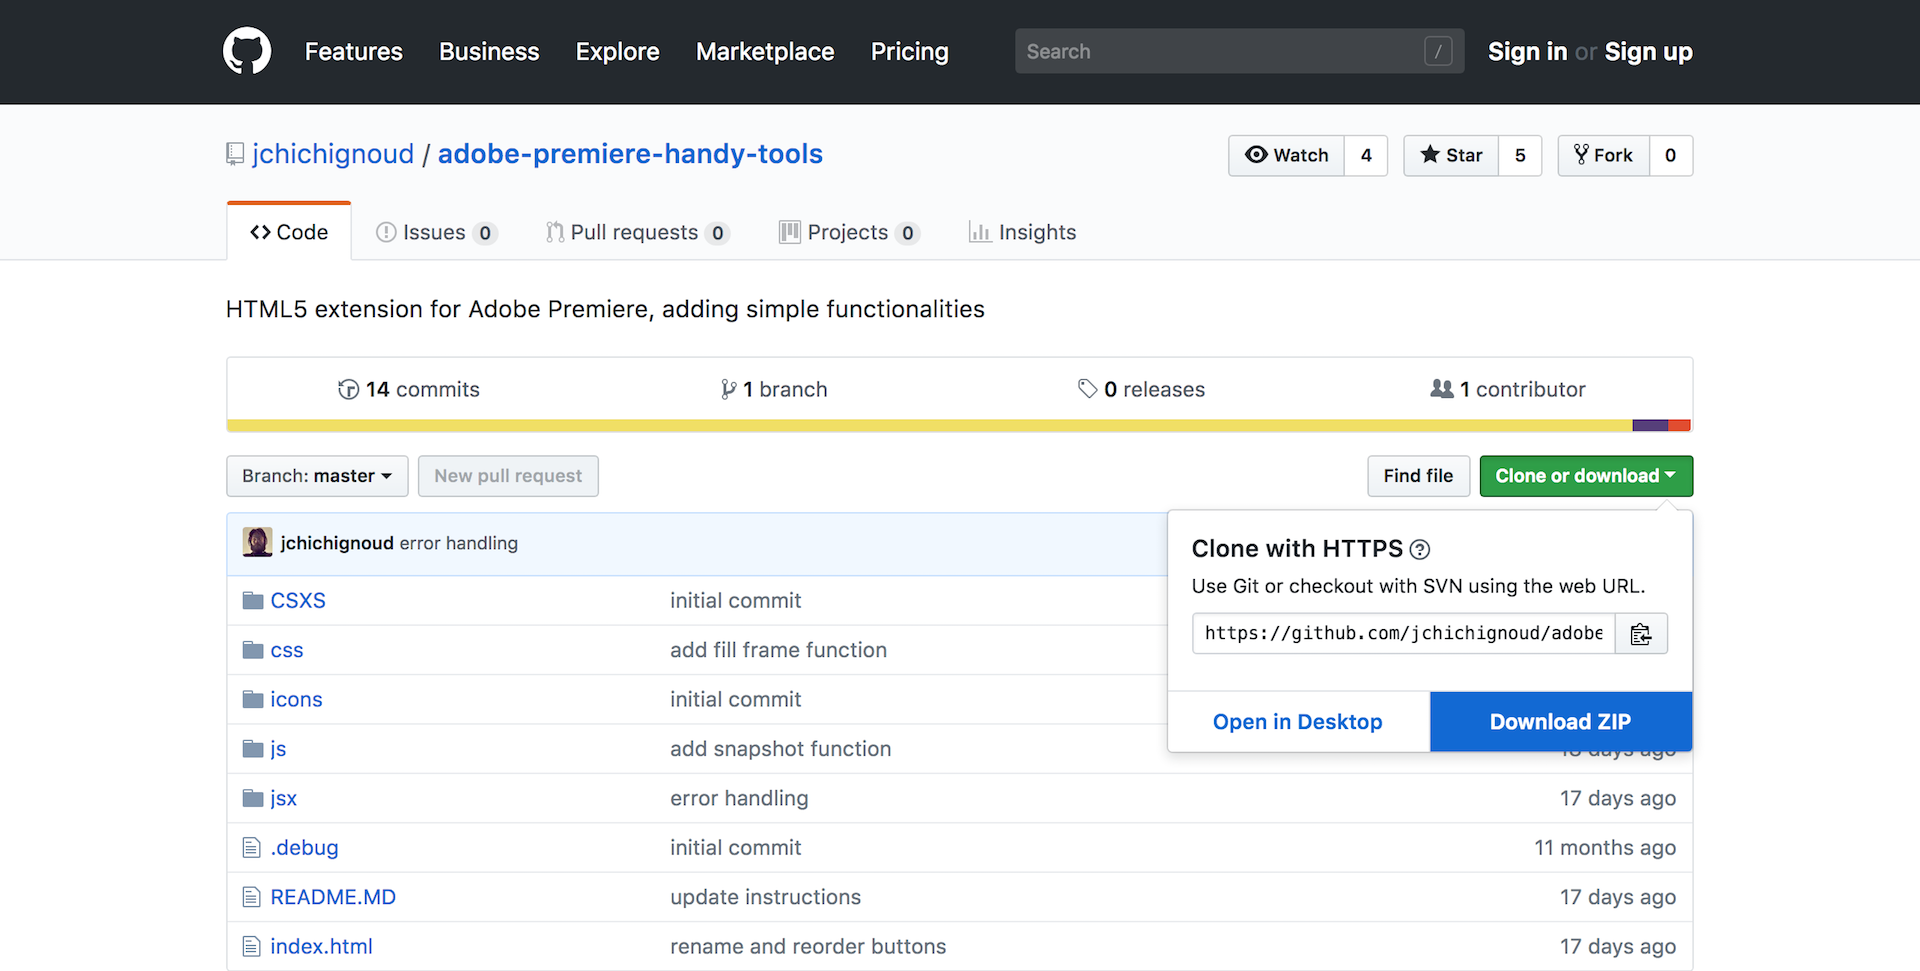View 0 releases
Viewport: 1920px width, 971px height.
point(1141,389)
